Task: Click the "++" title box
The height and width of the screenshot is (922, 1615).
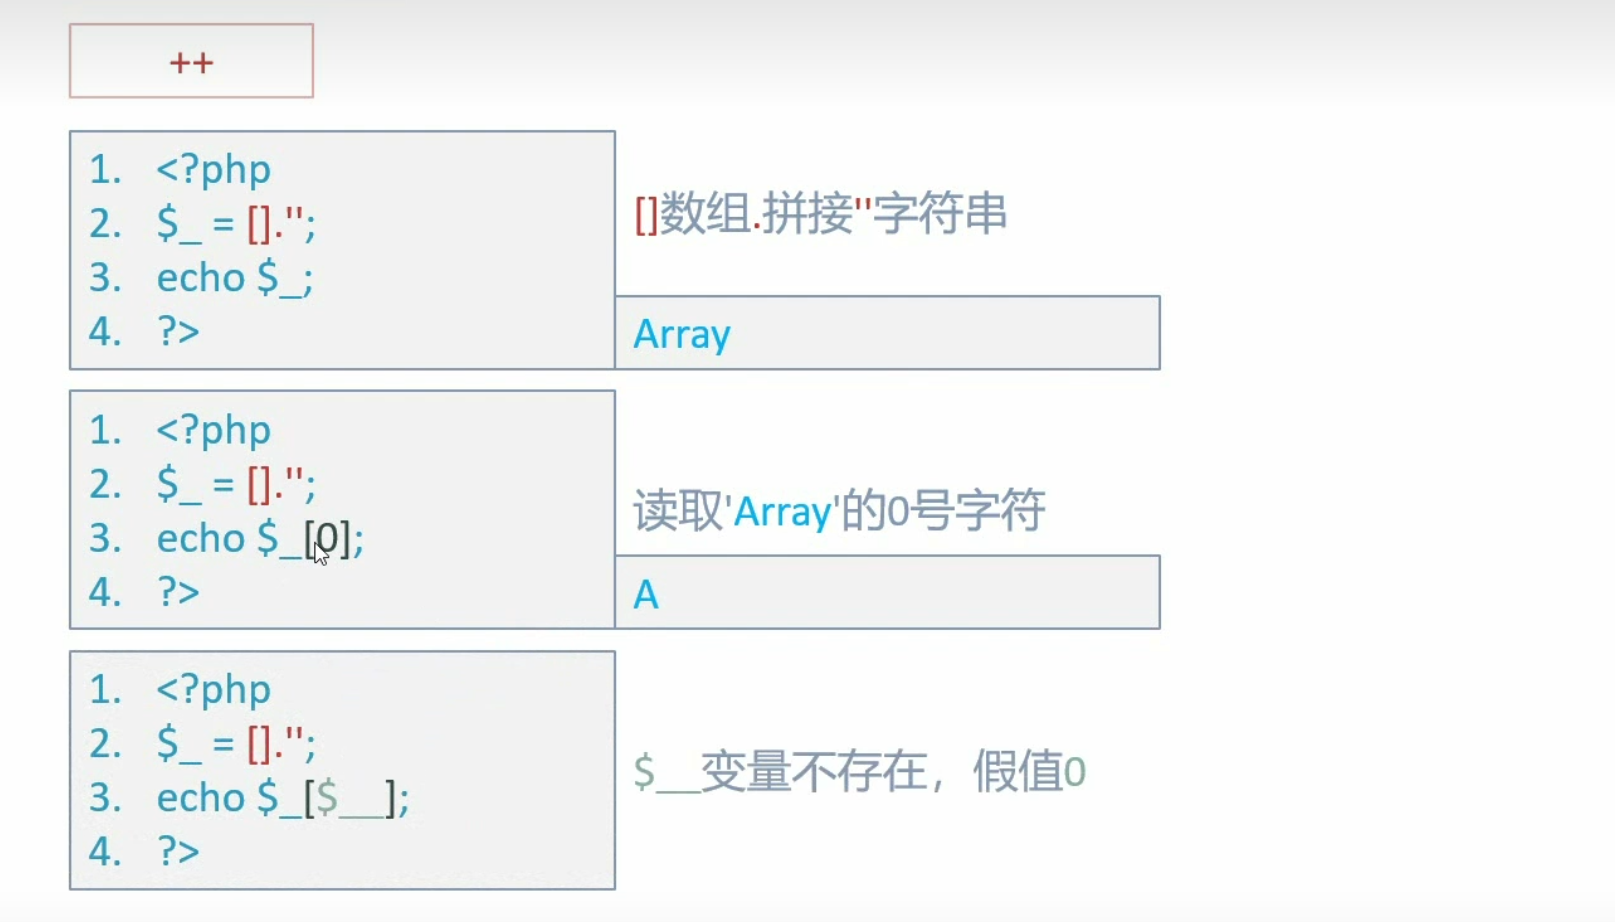Action: point(191,62)
